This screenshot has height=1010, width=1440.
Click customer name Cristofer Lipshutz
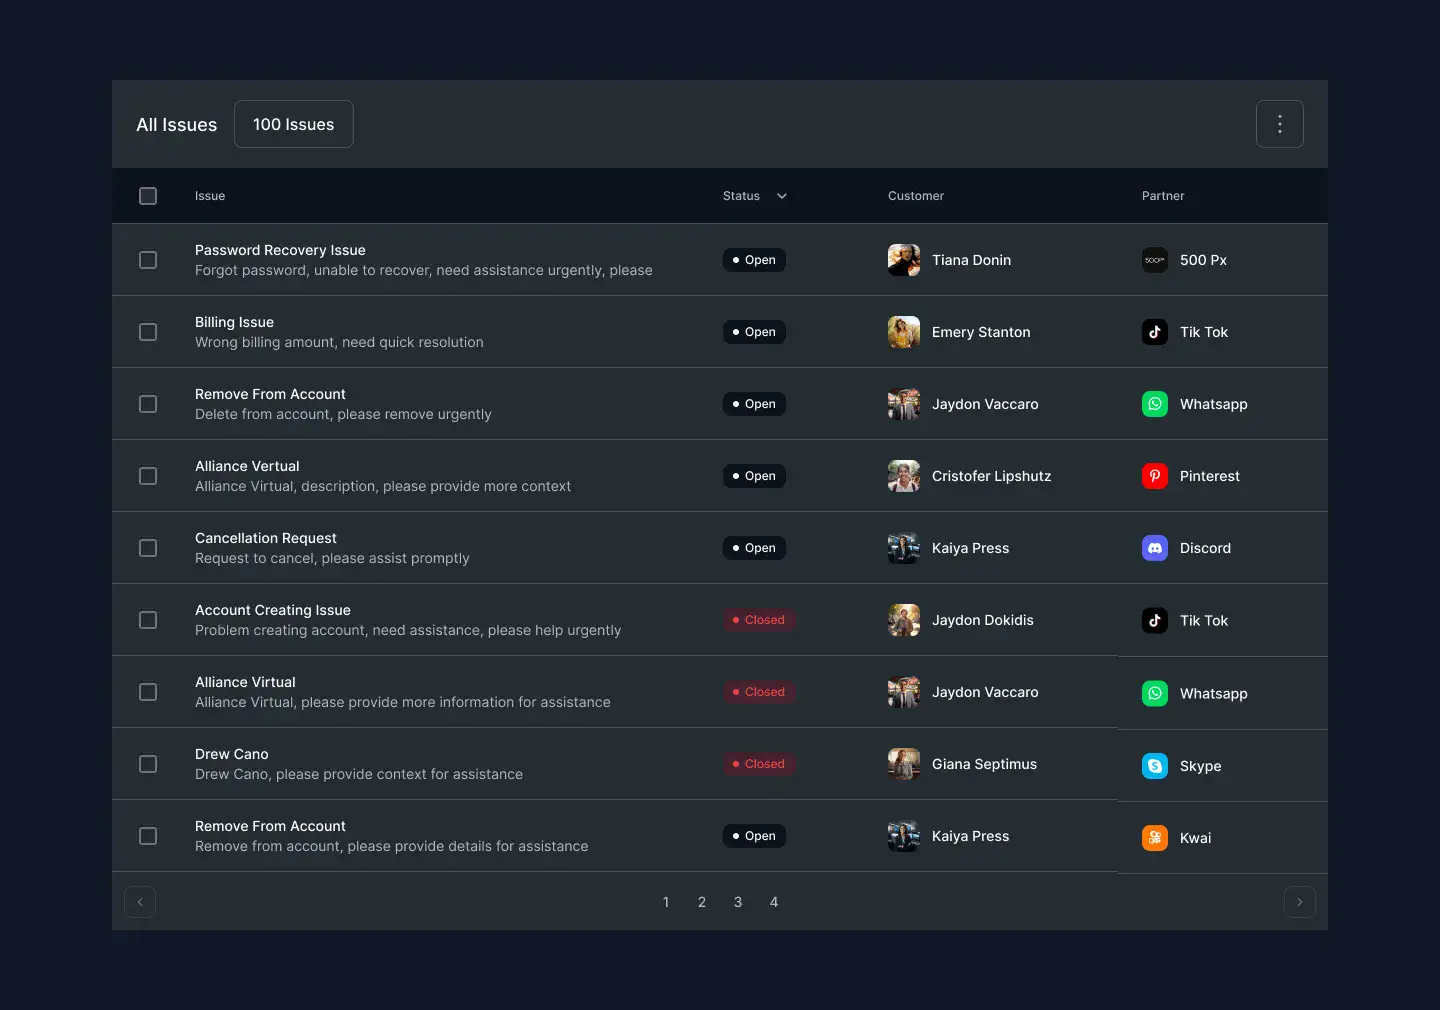click(992, 476)
